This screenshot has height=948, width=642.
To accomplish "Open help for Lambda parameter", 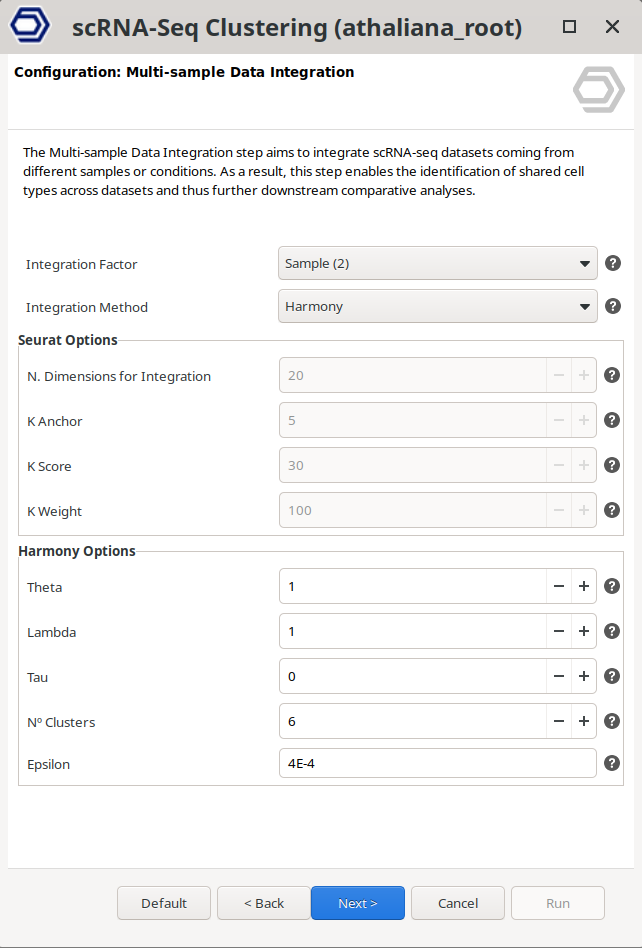I will coord(613,632).
